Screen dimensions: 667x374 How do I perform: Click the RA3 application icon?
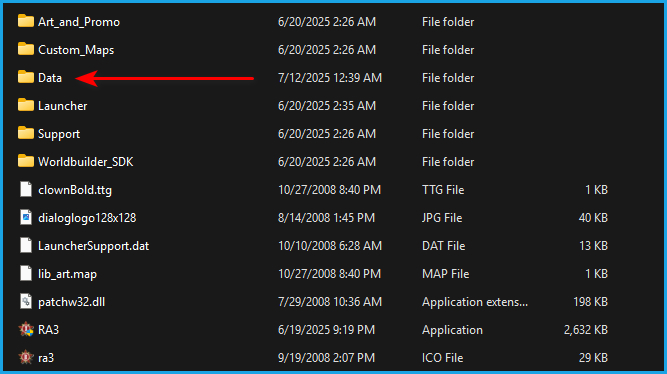coord(26,329)
